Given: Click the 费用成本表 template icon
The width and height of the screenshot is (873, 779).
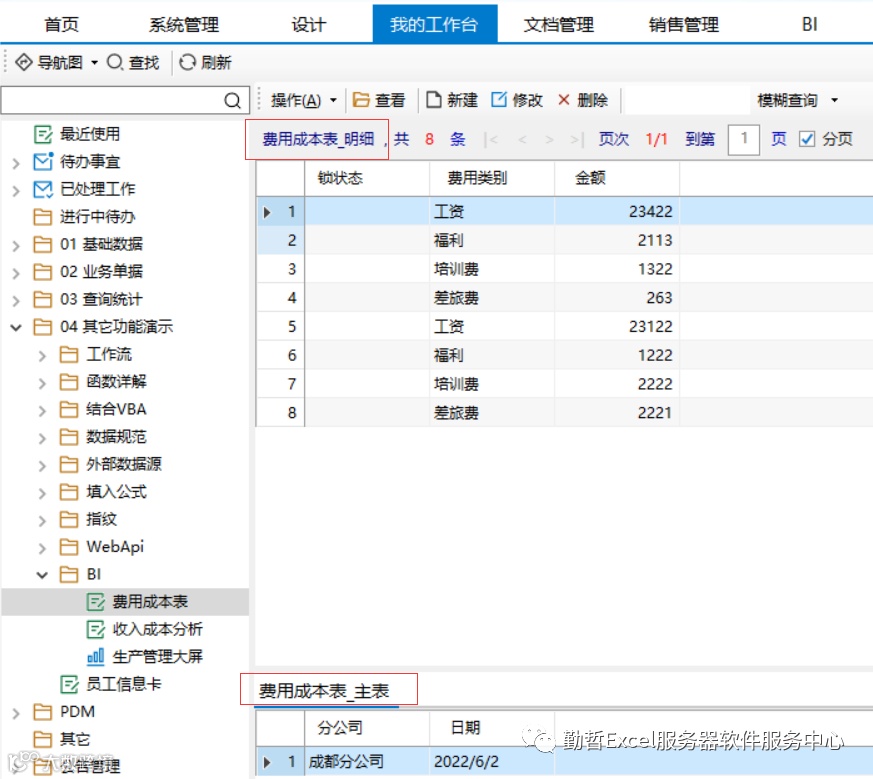Looking at the screenshot, I should tap(95, 601).
